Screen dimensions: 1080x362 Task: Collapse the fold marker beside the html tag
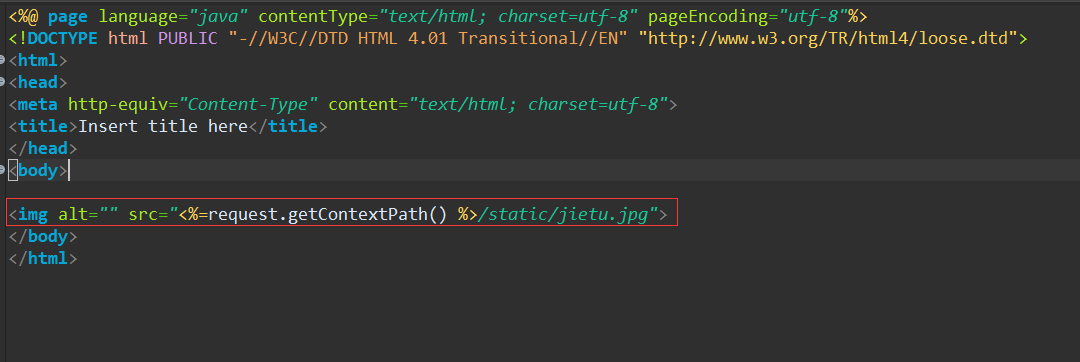[3, 61]
